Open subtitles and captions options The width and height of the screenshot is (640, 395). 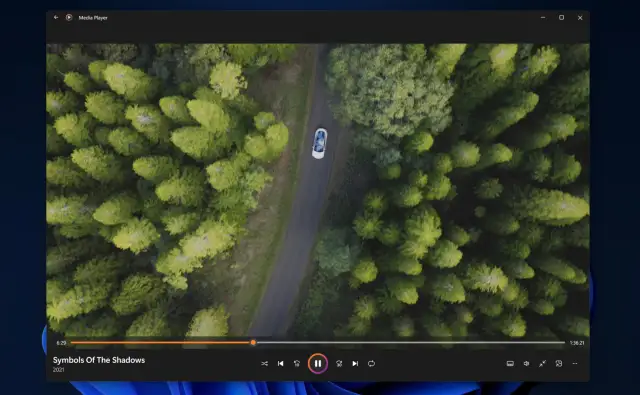pos(510,364)
